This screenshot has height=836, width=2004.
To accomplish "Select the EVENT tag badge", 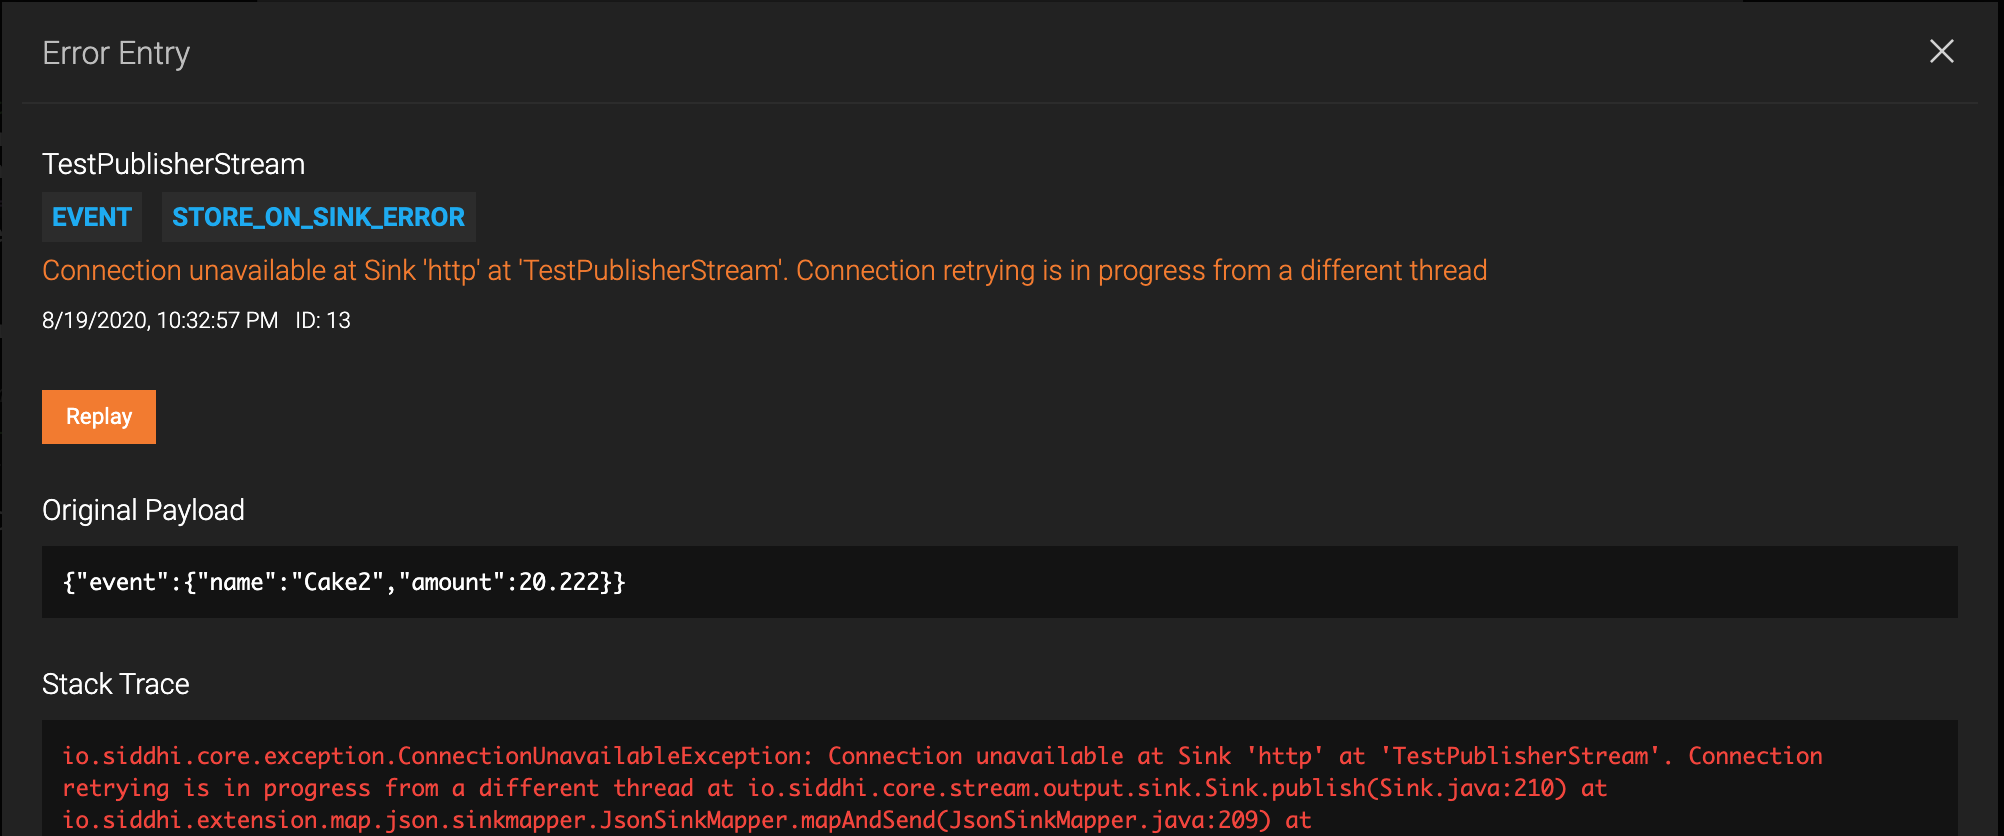I will 92,217.
